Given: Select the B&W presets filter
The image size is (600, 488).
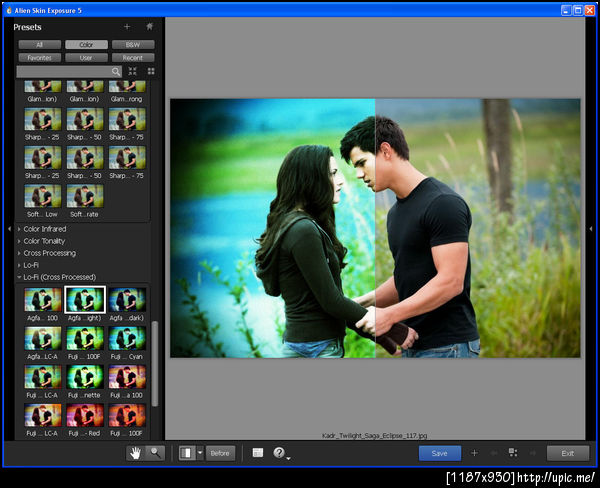Looking at the screenshot, I should [133, 45].
